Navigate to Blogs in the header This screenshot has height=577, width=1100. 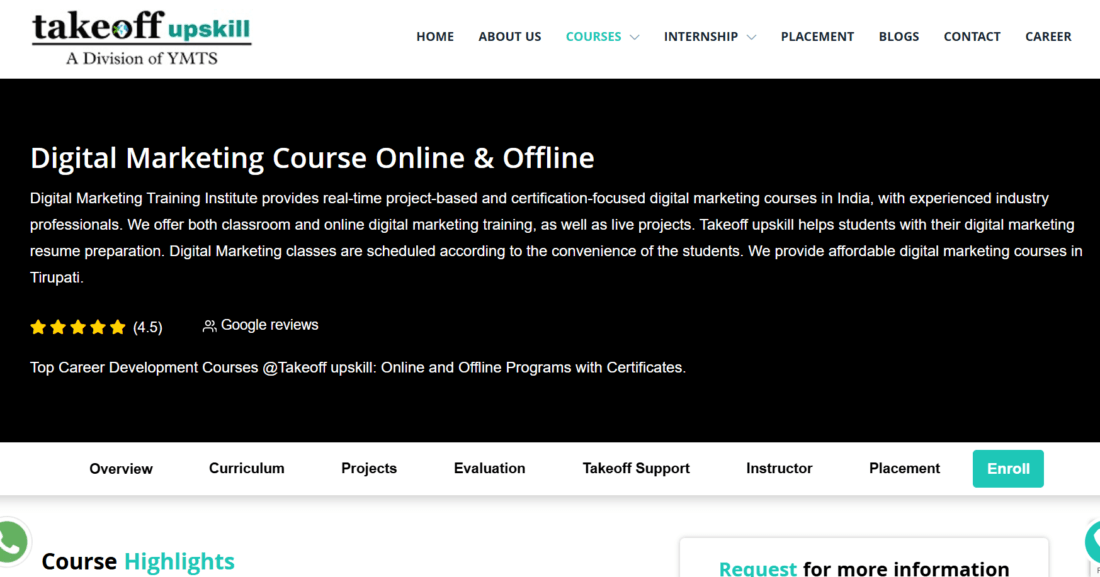tap(898, 36)
